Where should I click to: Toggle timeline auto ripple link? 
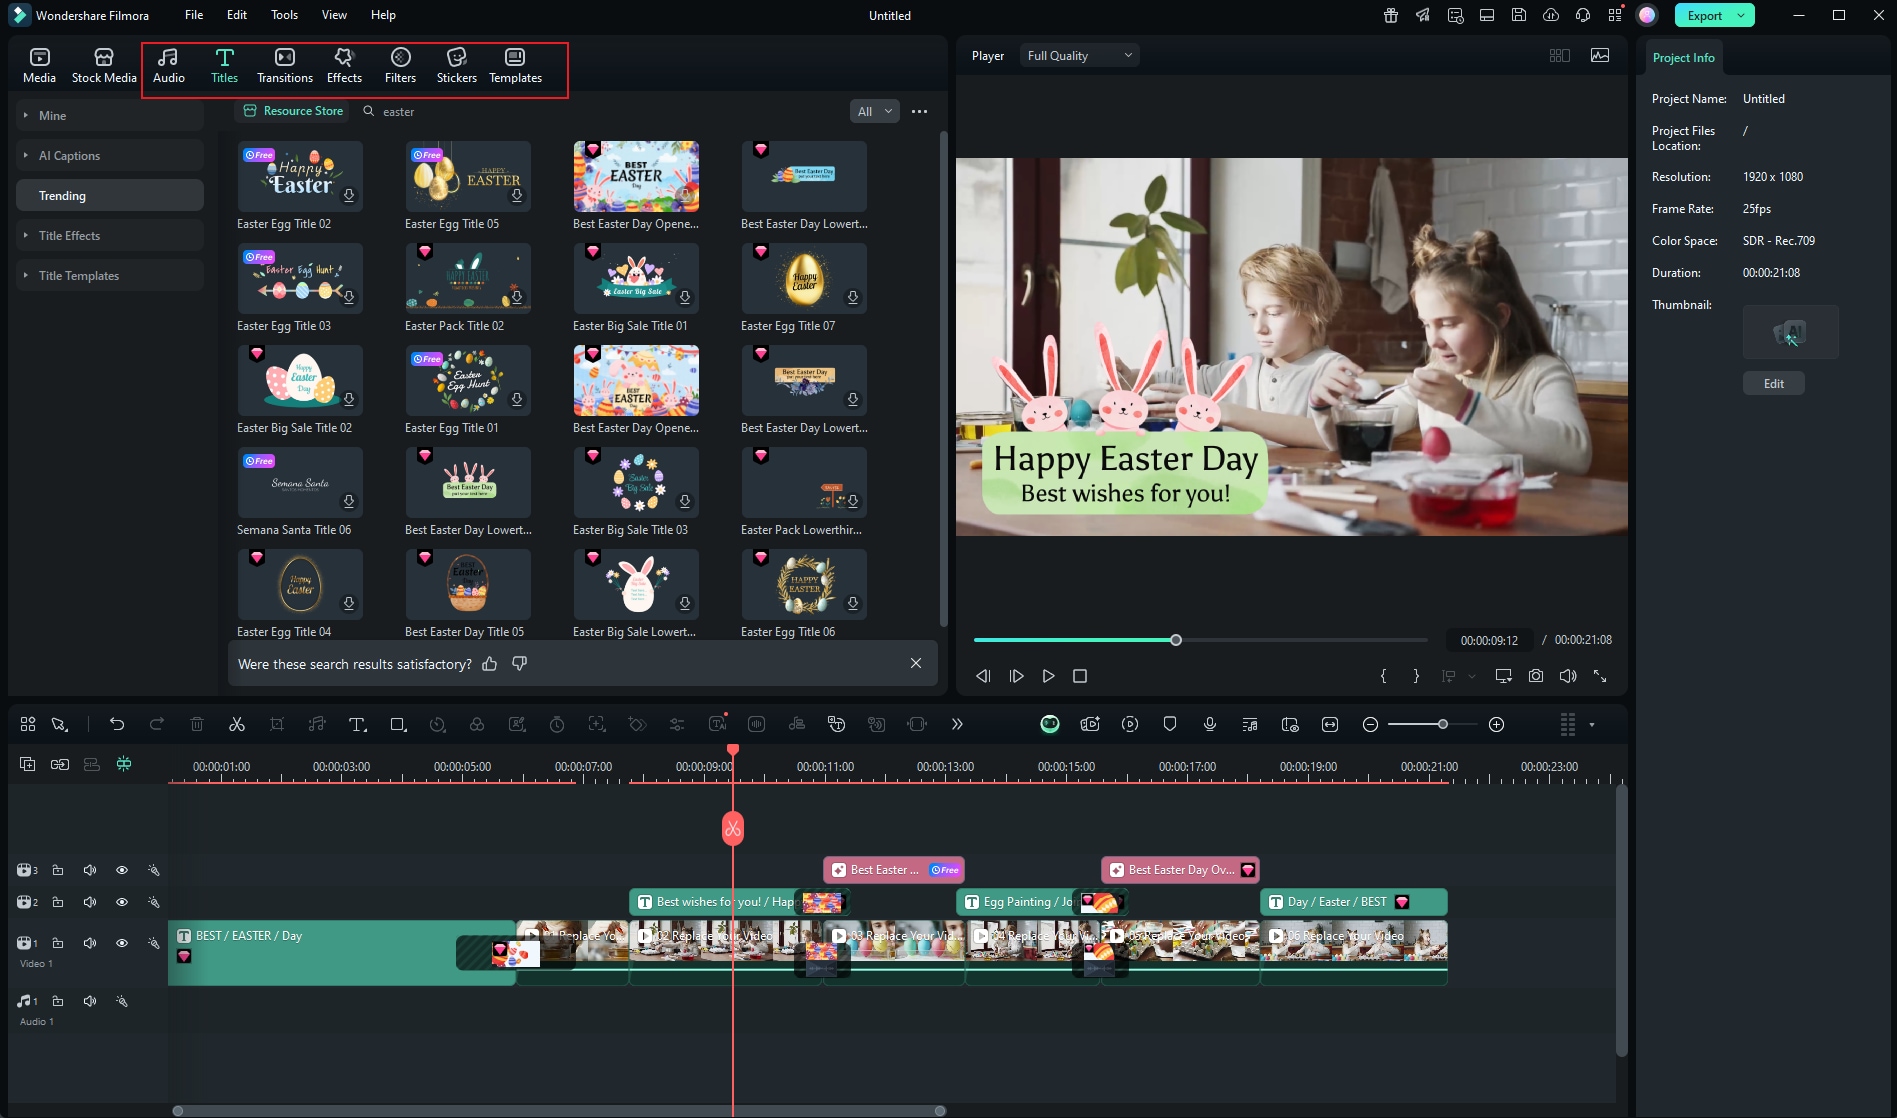(60, 764)
